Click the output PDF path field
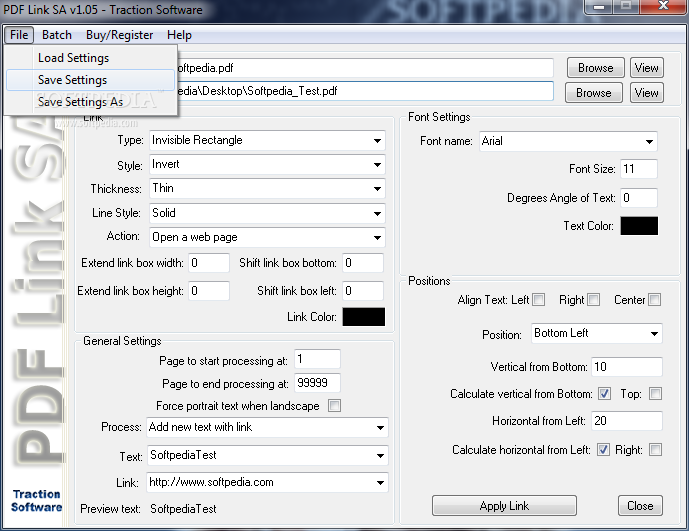The image size is (689, 531). (365, 91)
